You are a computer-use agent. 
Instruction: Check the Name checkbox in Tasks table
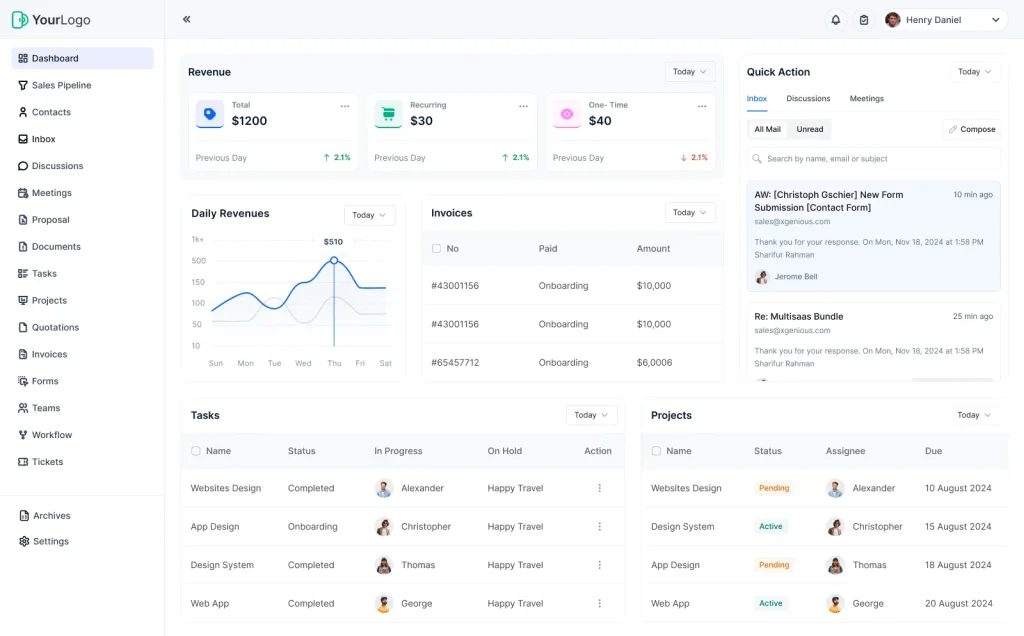(x=195, y=451)
